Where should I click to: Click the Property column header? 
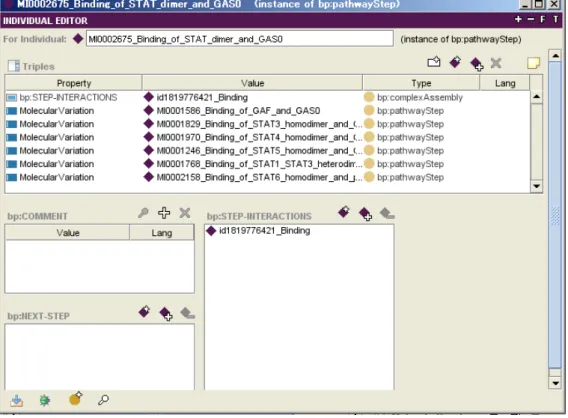74,83
